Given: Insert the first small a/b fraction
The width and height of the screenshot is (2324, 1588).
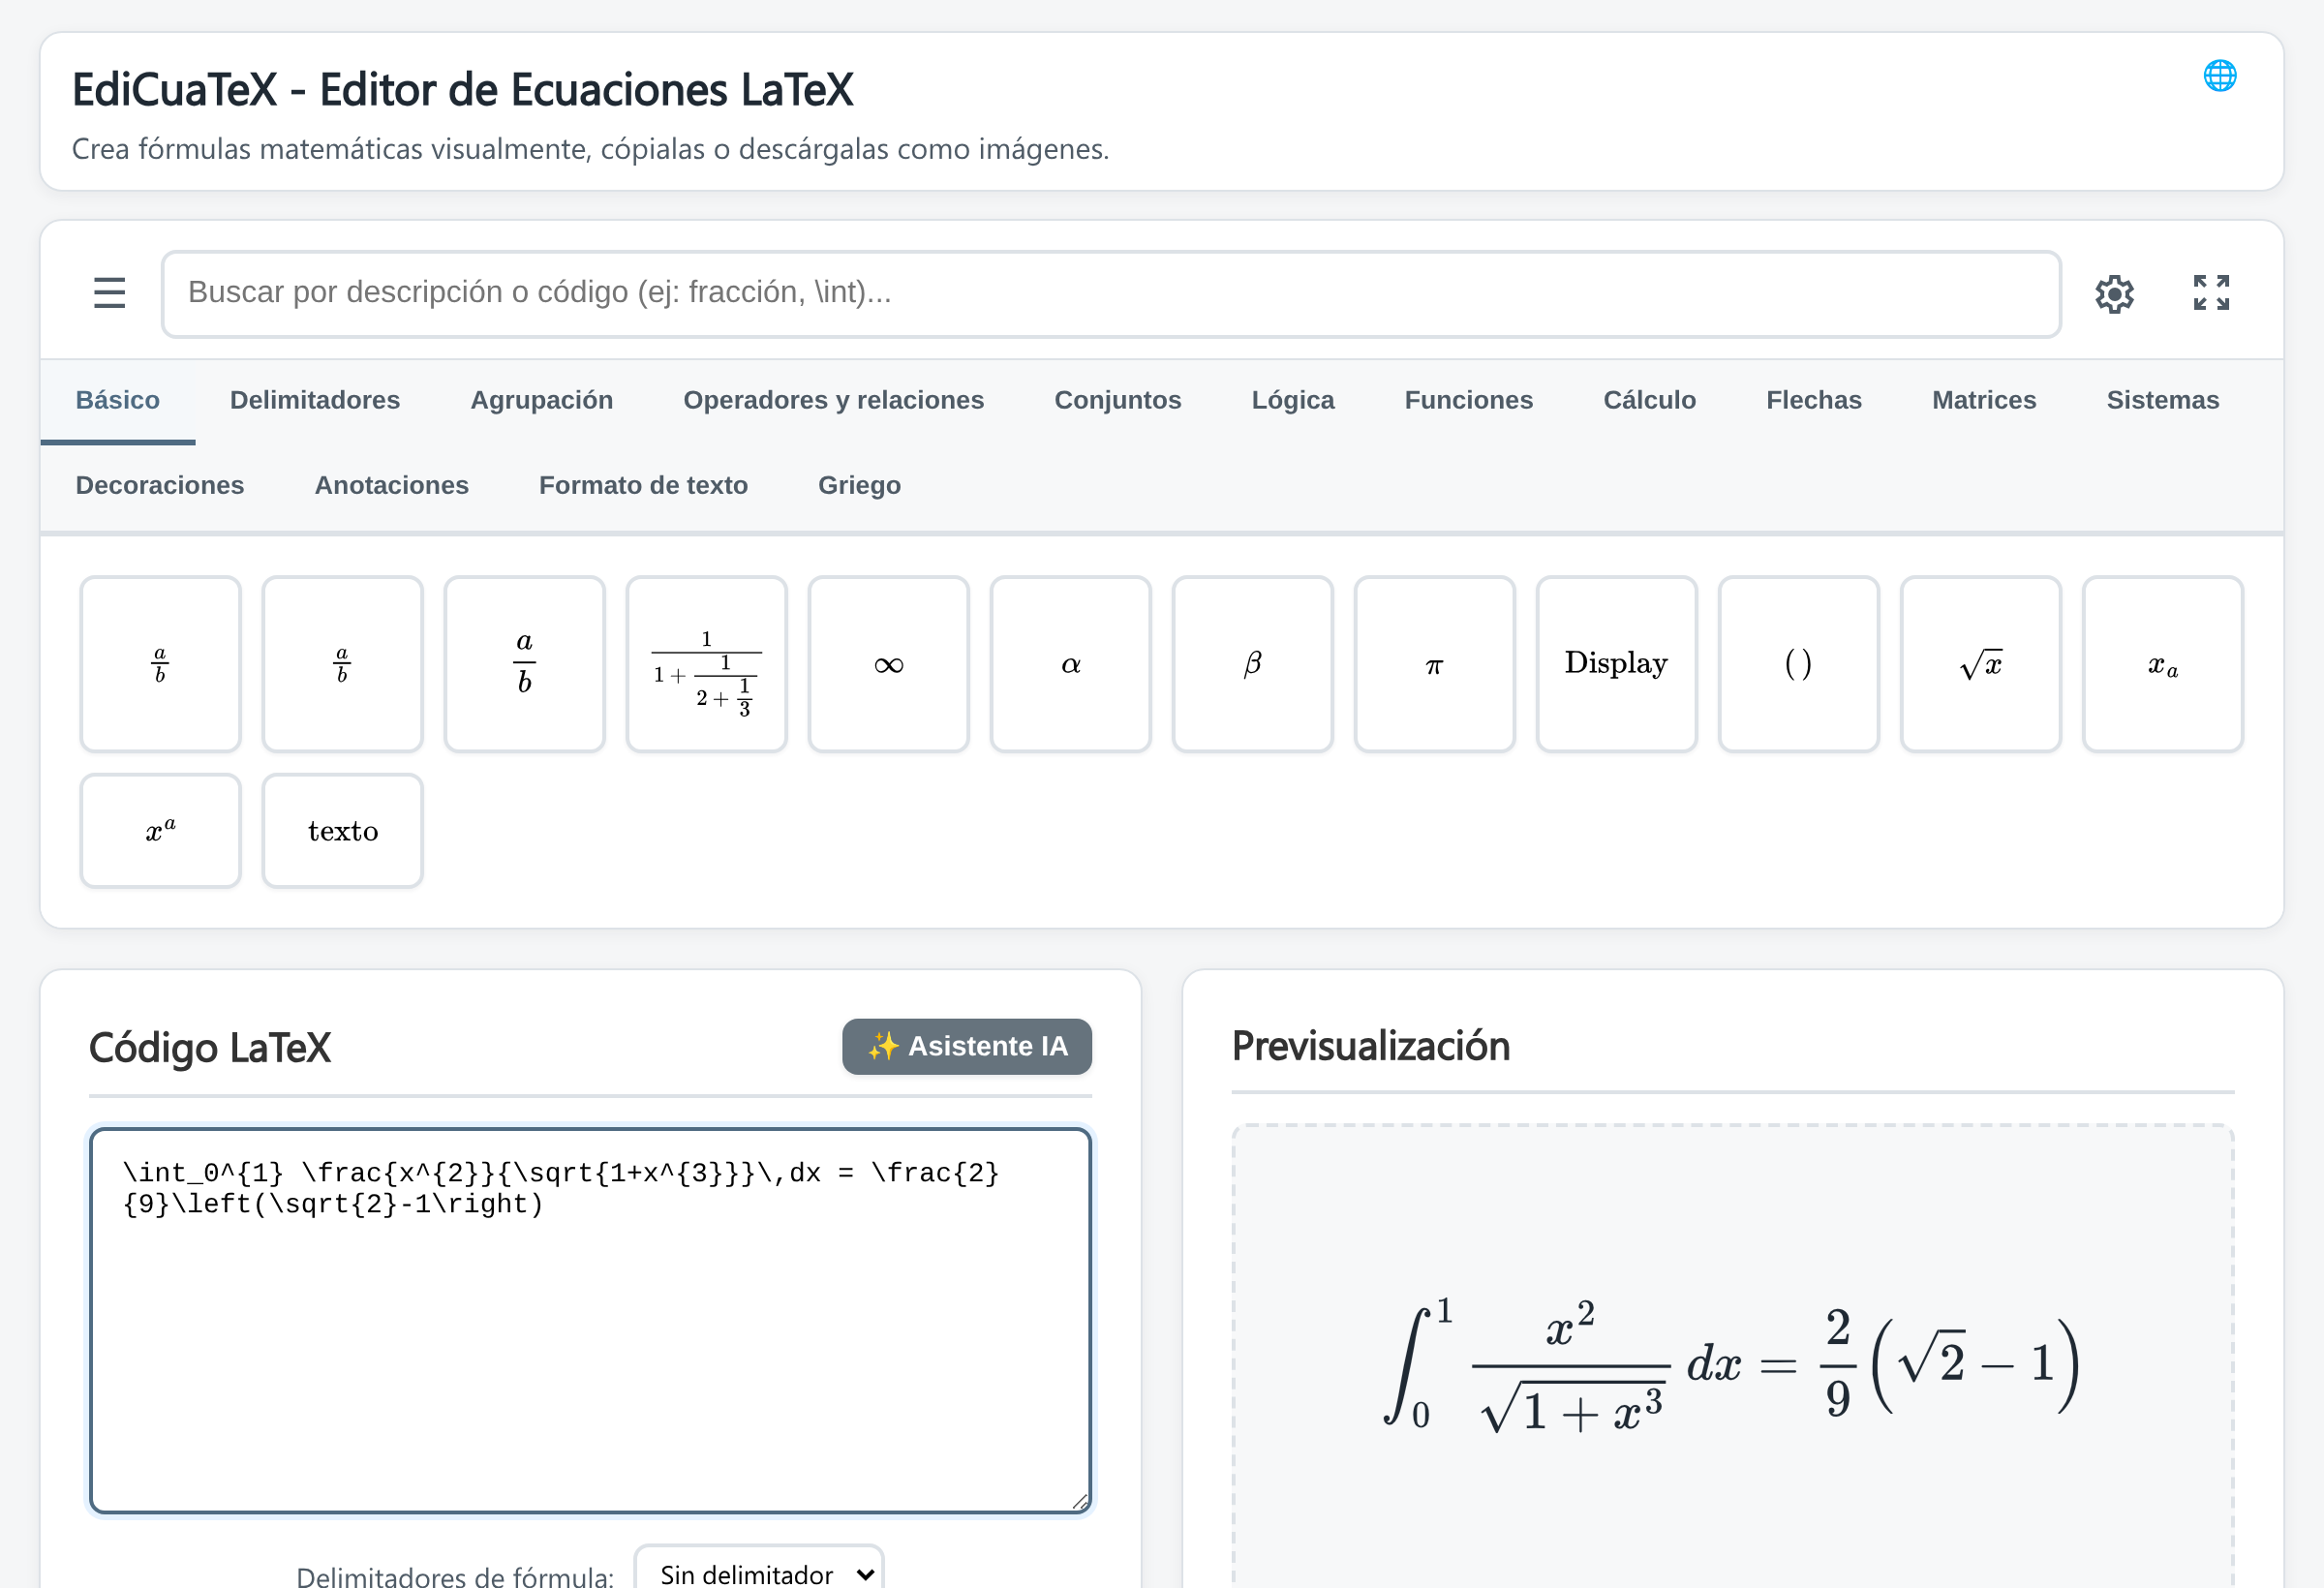Looking at the screenshot, I should click(x=161, y=664).
